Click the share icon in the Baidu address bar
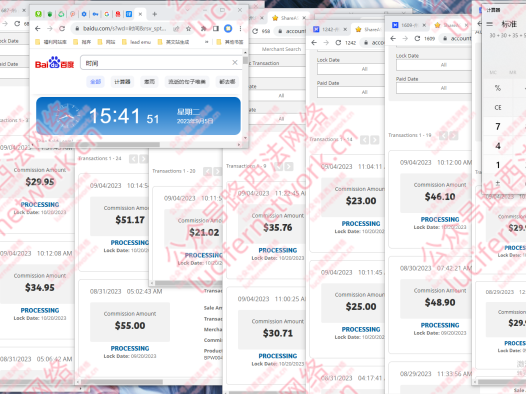 click(x=176, y=29)
